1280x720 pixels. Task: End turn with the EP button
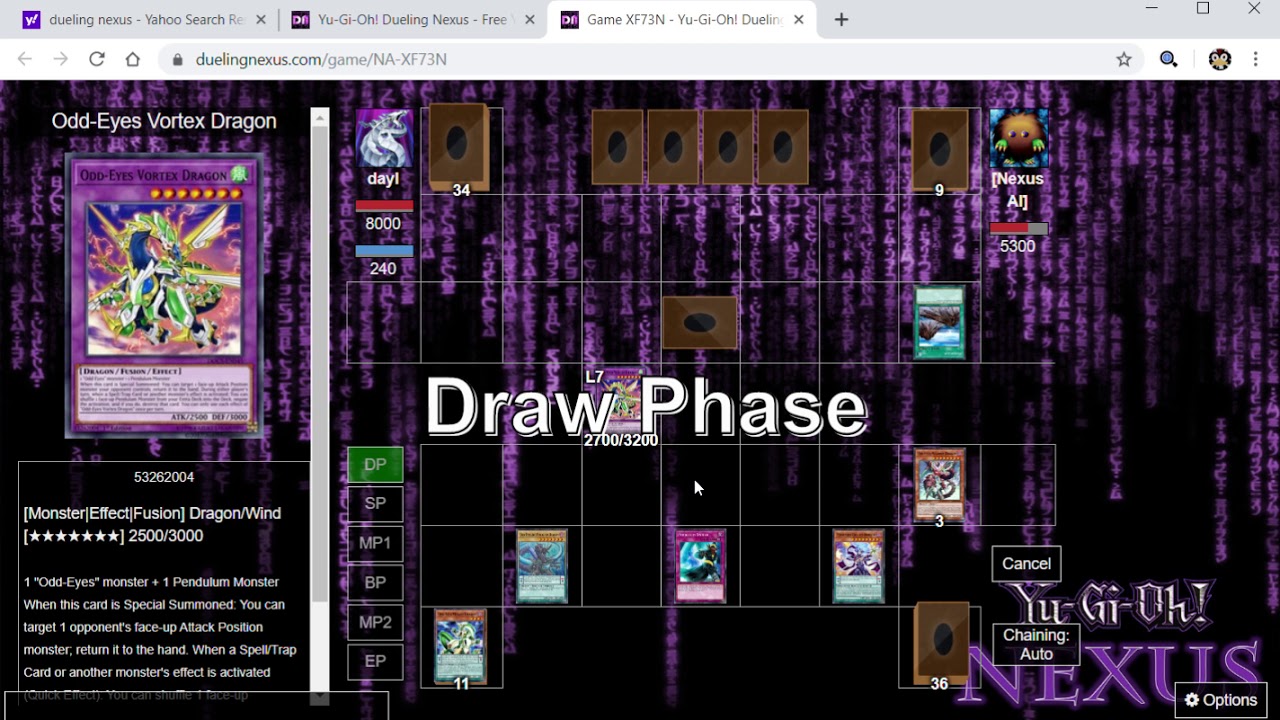(375, 661)
